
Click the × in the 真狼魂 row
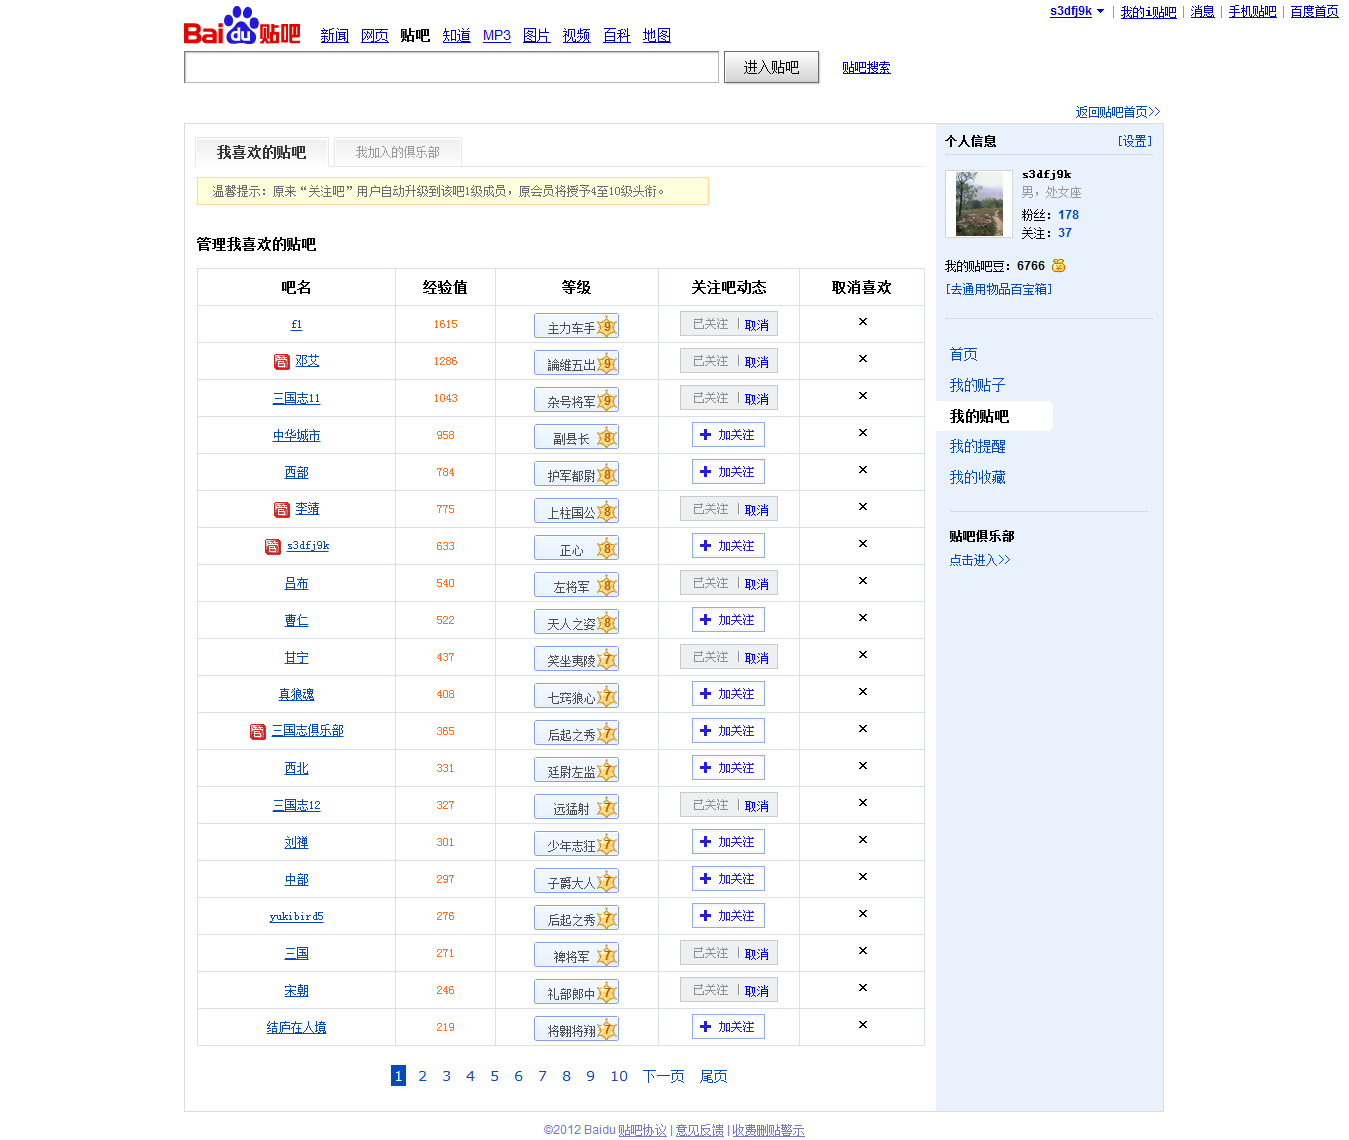(862, 692)
